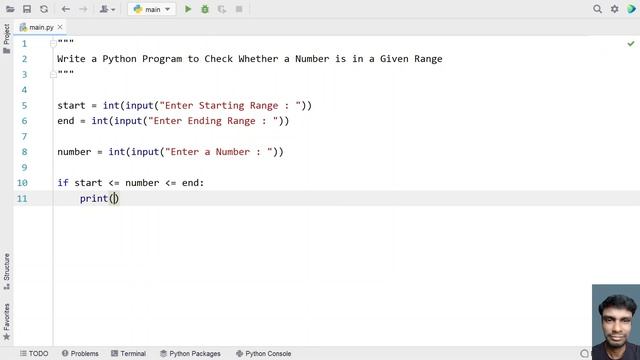This screenshot has width=640, height=360.
Task: Start debugging with the bug icon
Action: coord(205,9)
